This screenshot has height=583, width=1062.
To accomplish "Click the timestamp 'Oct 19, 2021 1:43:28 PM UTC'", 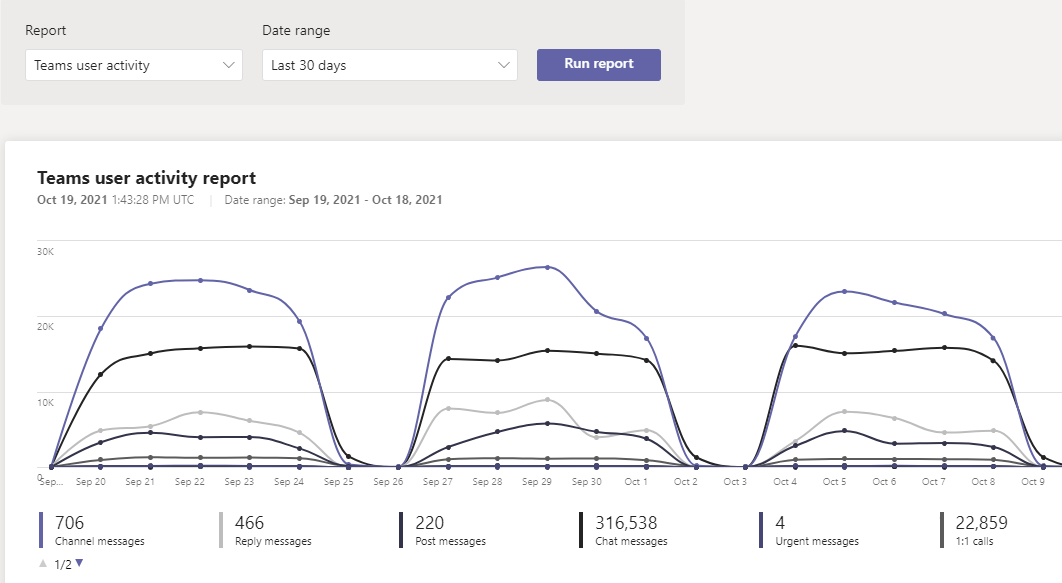I will point(116,200).
